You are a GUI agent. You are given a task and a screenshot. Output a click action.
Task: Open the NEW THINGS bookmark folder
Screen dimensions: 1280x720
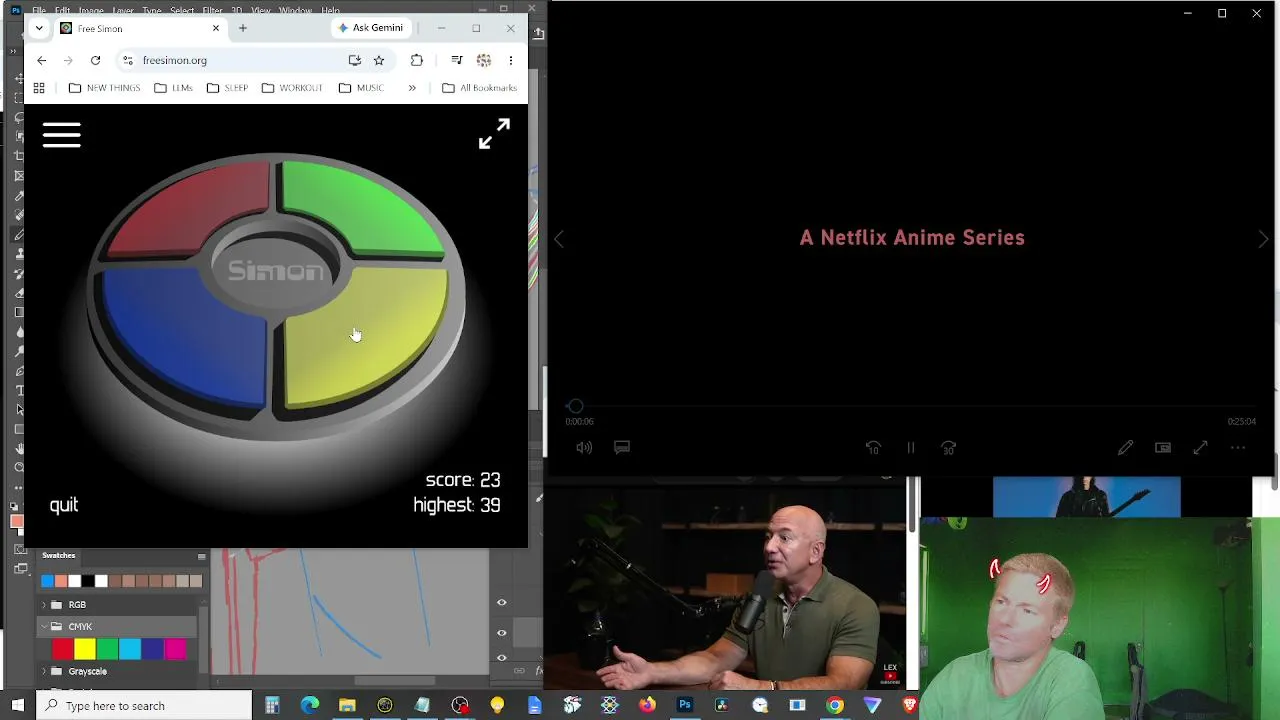[104, 88]
